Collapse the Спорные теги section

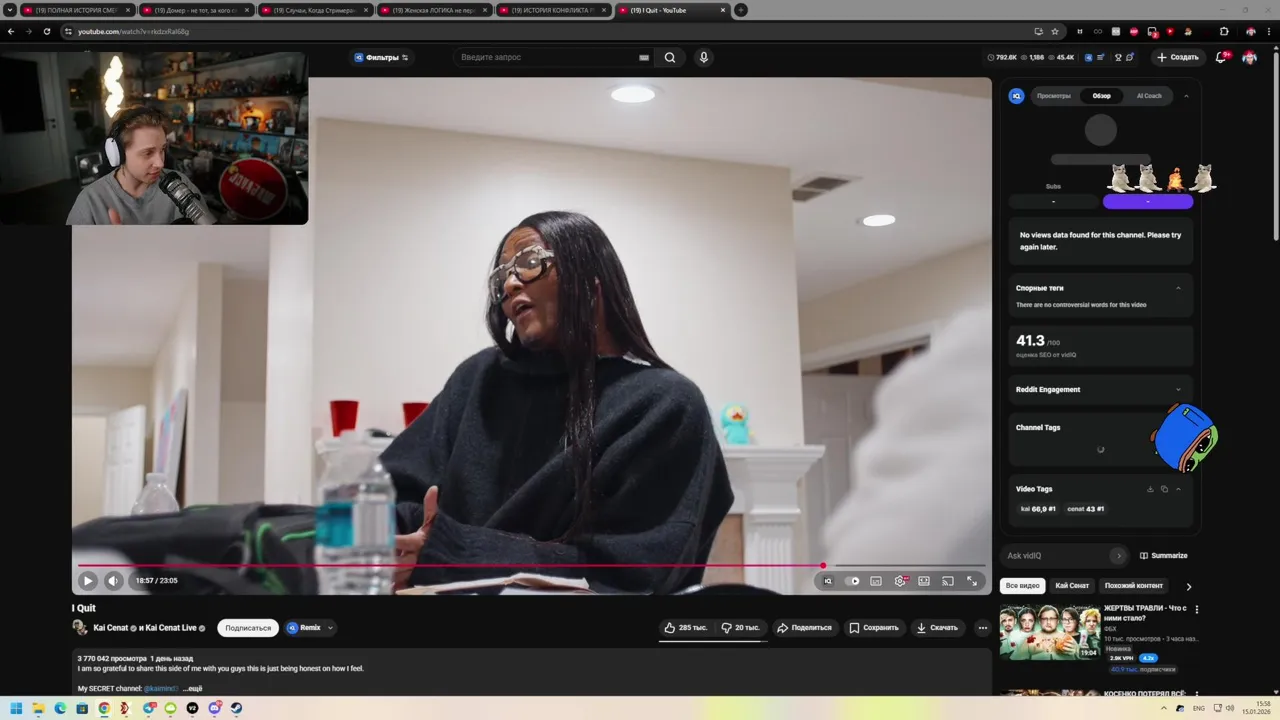(x=1178, y=288)
